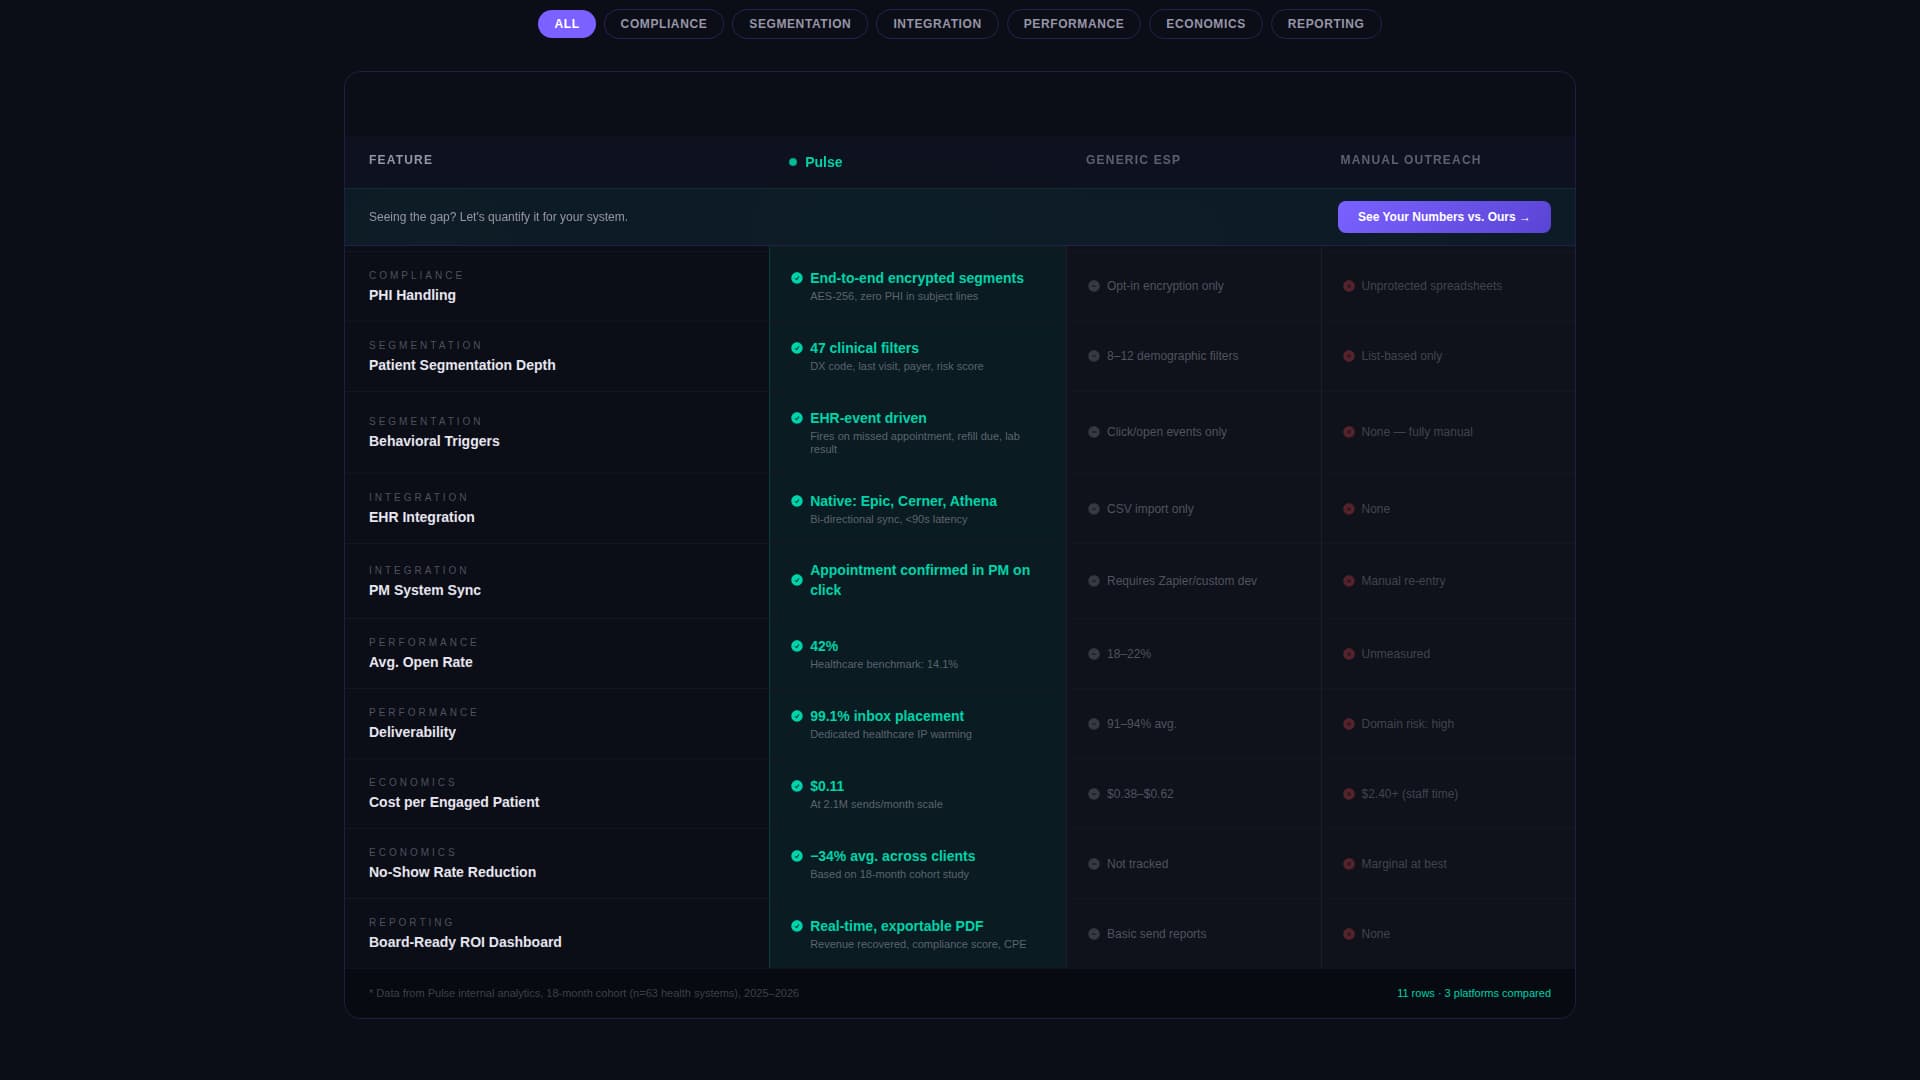1920x1080 pixels.
Task: Click red X icon for None — fully manual
Action: (x=1349, y=432)
